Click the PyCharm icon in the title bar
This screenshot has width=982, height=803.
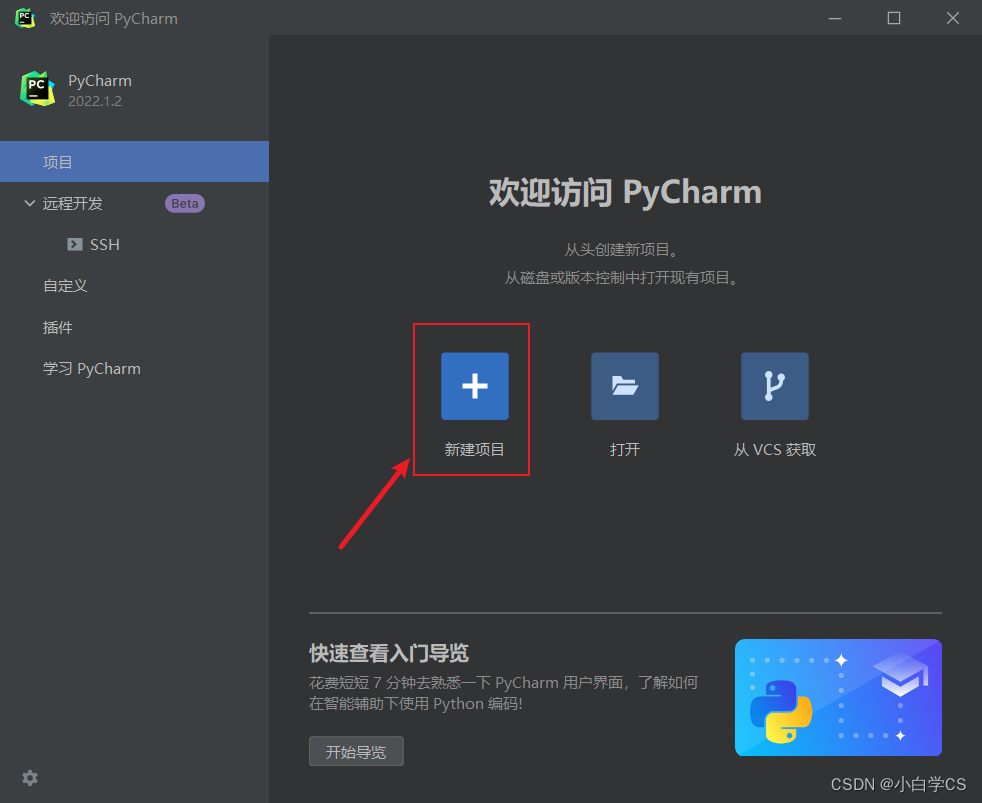pyautogui.click(x=25, y=18)
